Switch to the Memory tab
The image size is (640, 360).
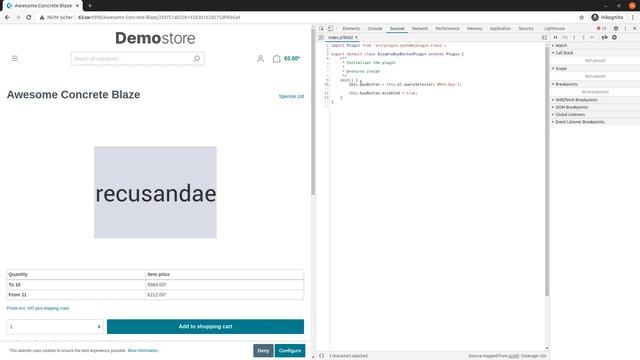coord(474,29)
